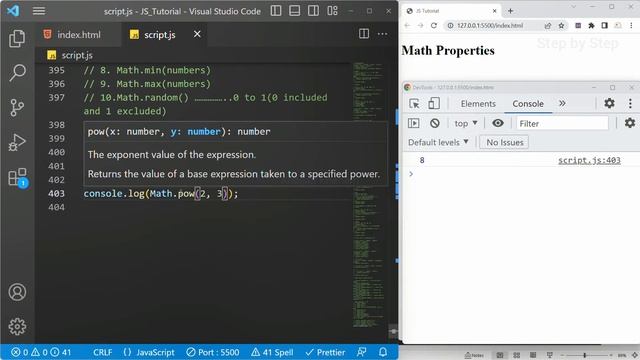Select the DevTools Console tab
640x360 pixels.
pyautogui.click(x=528, y=104)
